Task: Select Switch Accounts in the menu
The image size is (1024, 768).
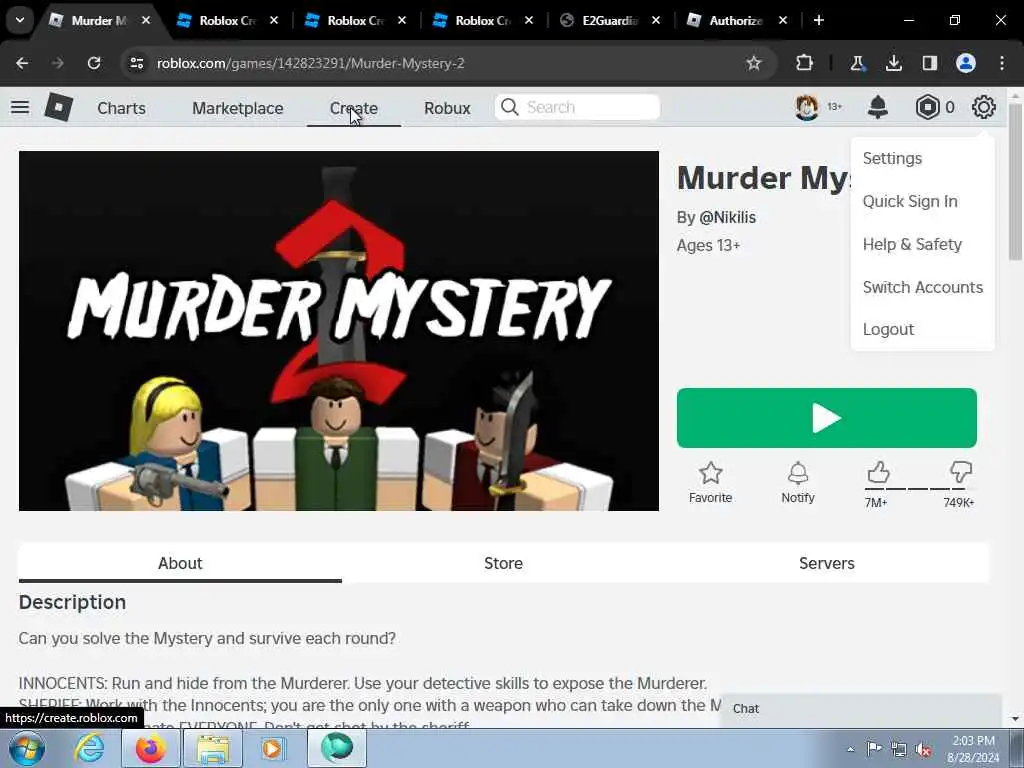Action: point(922,287)
